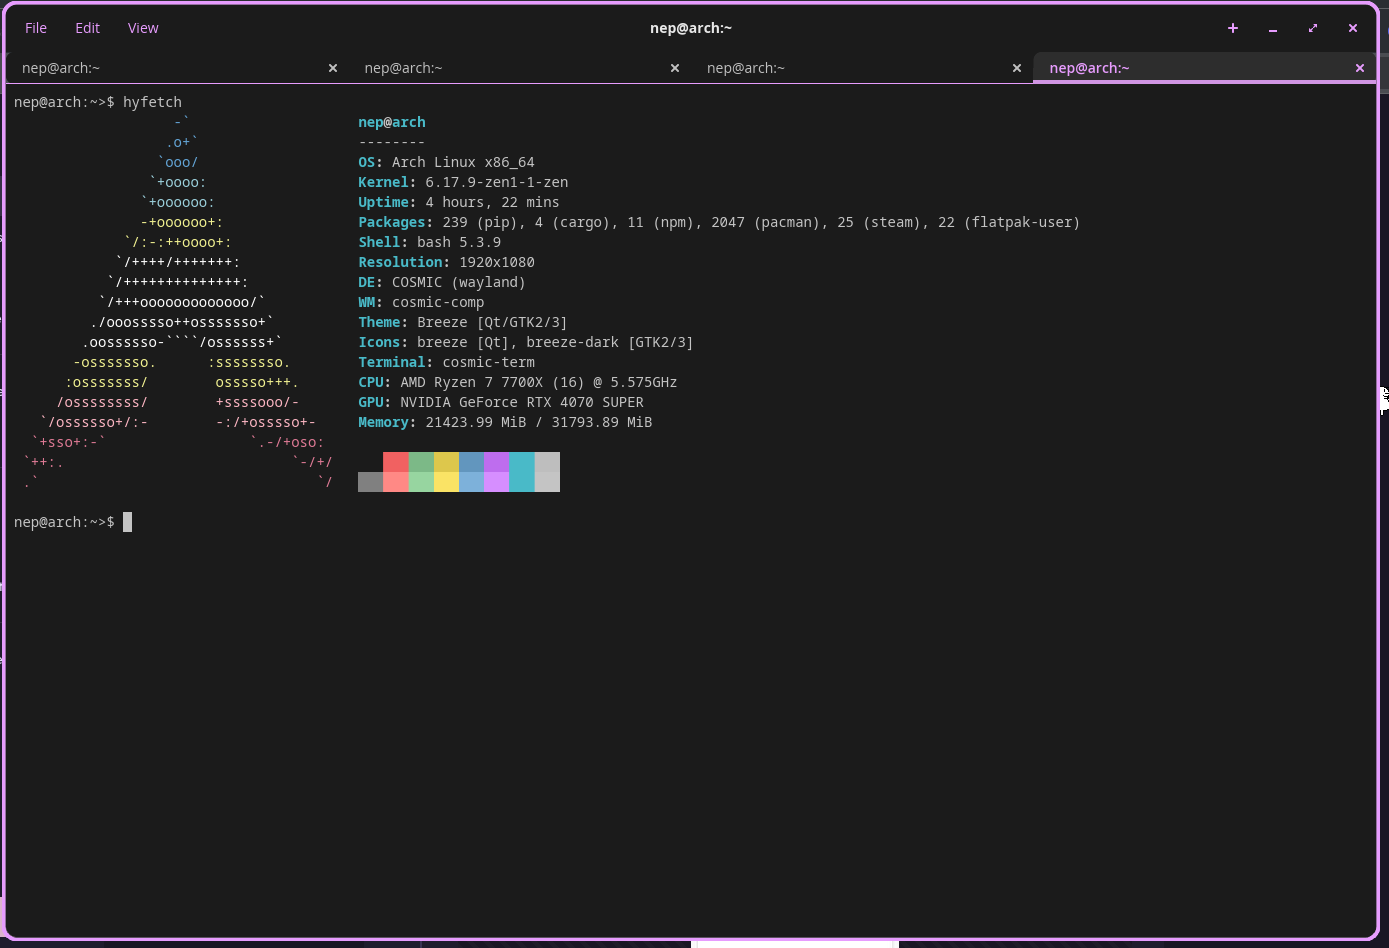This screenshot has width=1389, height=948.
Task: Click the light purple swatch in the bottom row
Action: point(496,482)
